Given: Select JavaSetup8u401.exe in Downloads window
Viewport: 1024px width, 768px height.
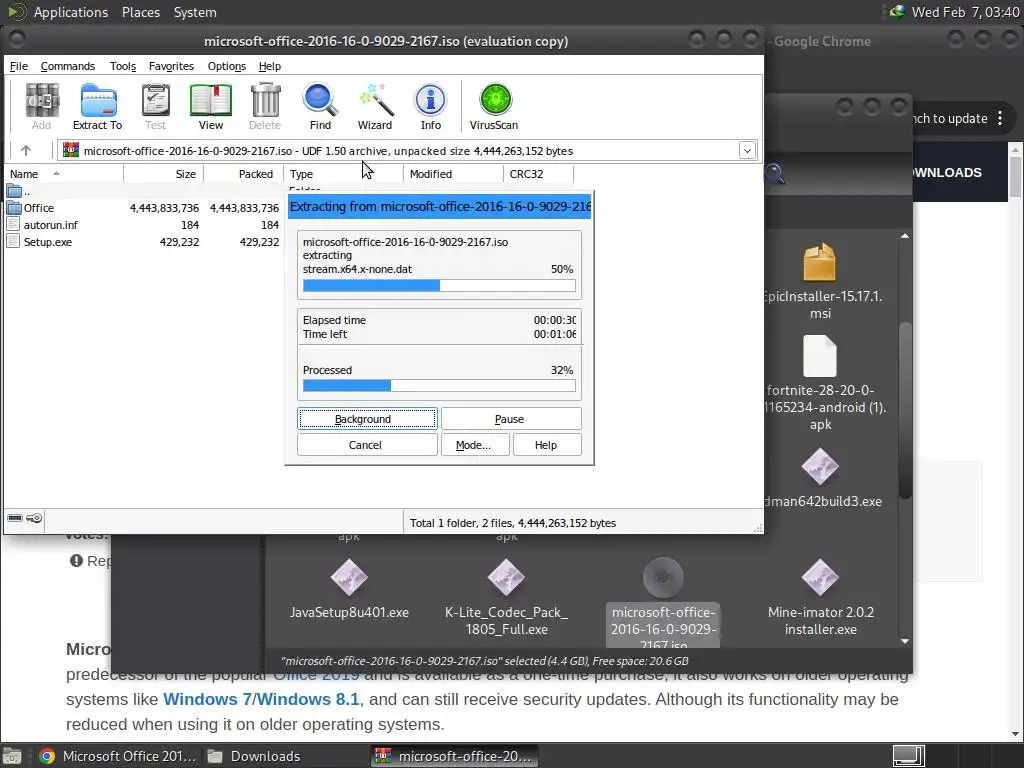Looking at the screenshot, I should tap(349, 589).
